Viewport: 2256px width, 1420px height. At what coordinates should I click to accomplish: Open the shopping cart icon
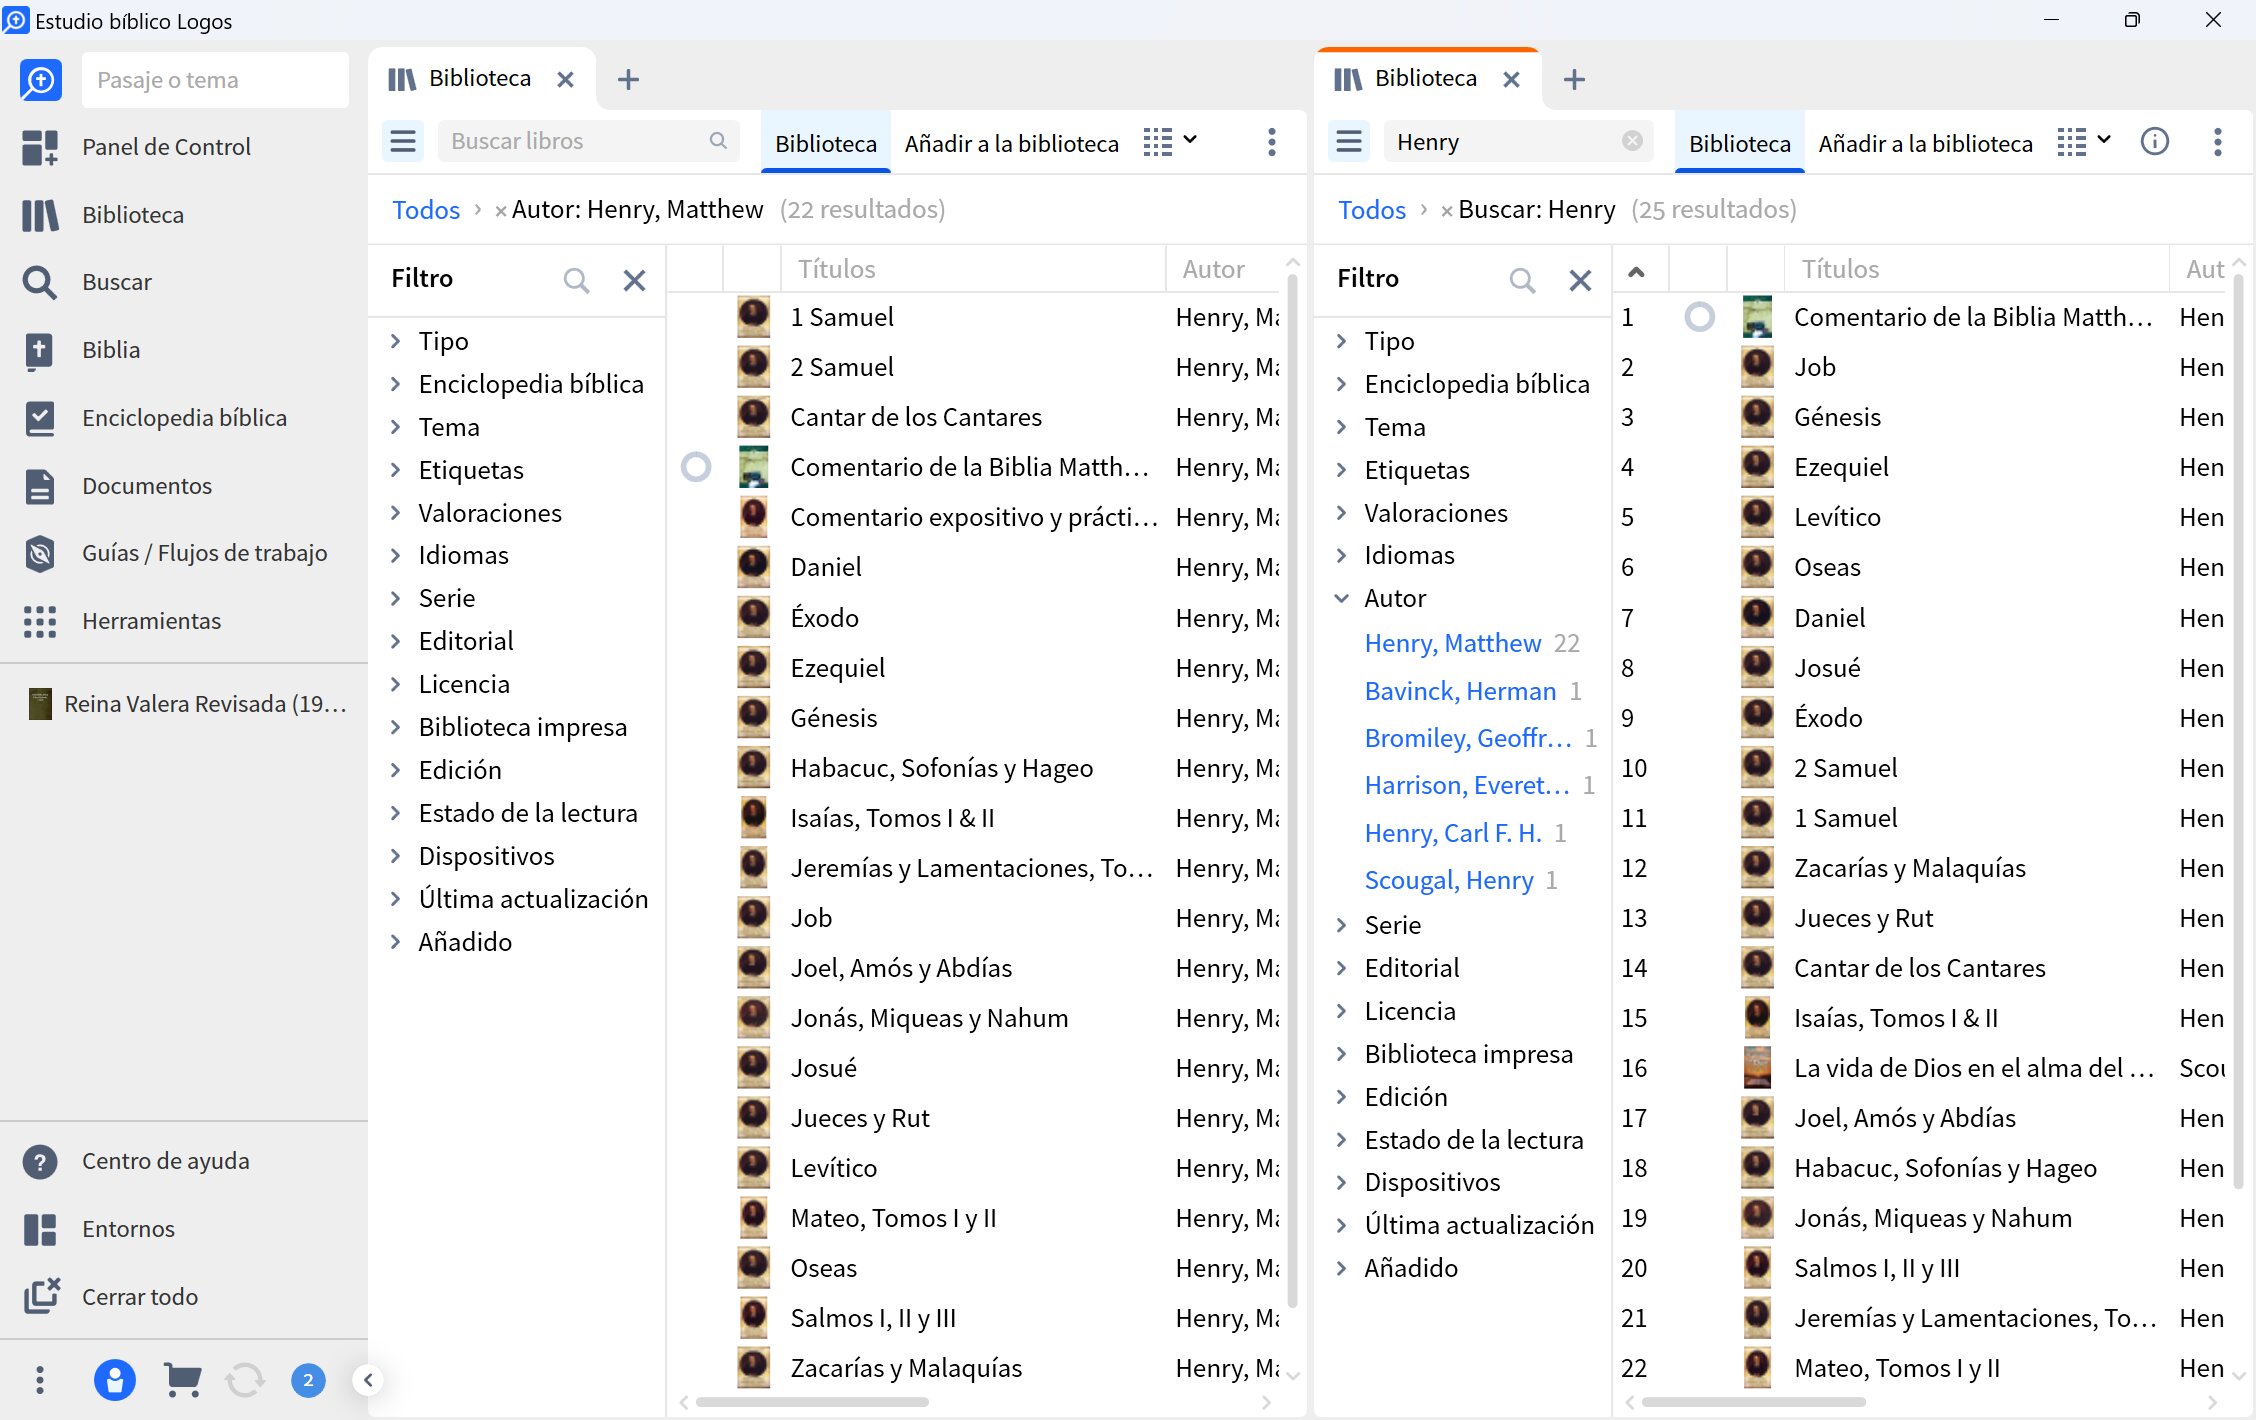(182, 1380)
